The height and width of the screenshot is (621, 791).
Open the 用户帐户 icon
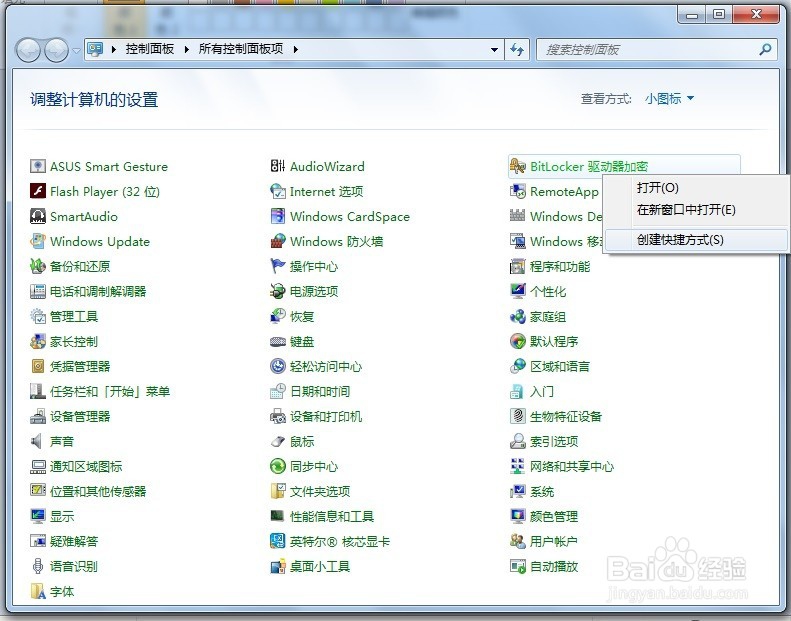click(518, 541)
